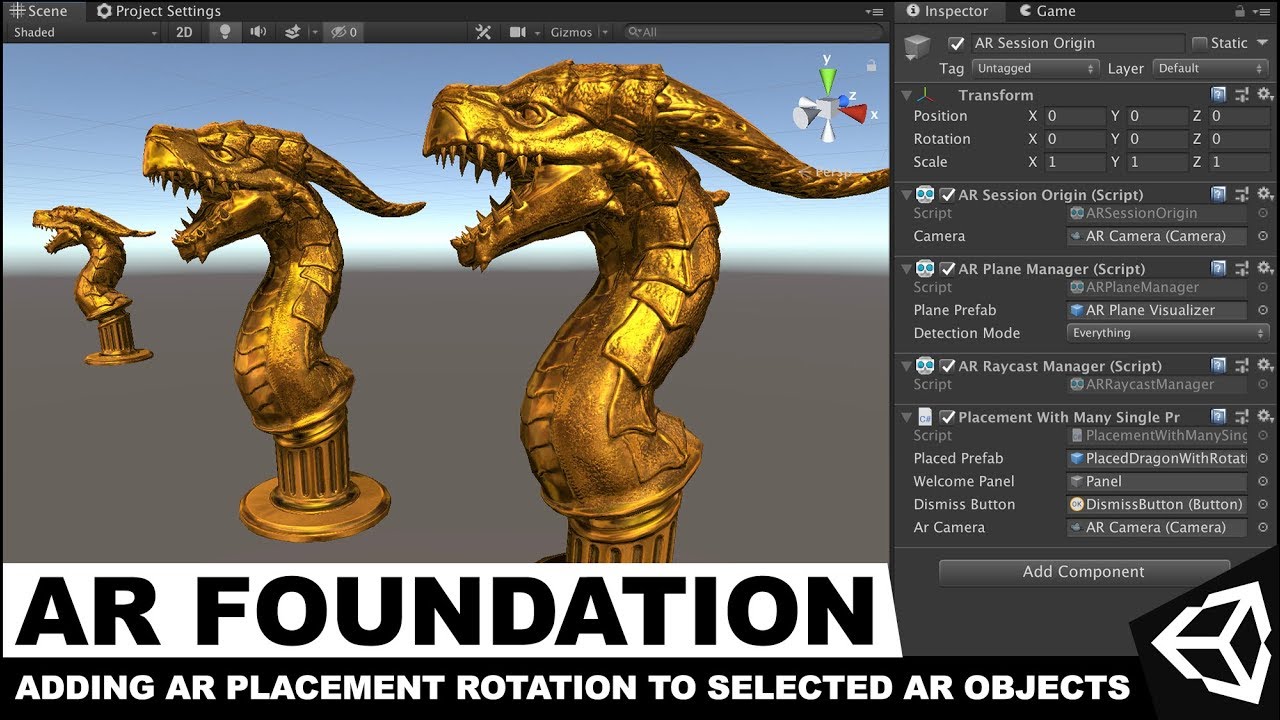Open the Inspector panel options menu icon

(1264, 11)
